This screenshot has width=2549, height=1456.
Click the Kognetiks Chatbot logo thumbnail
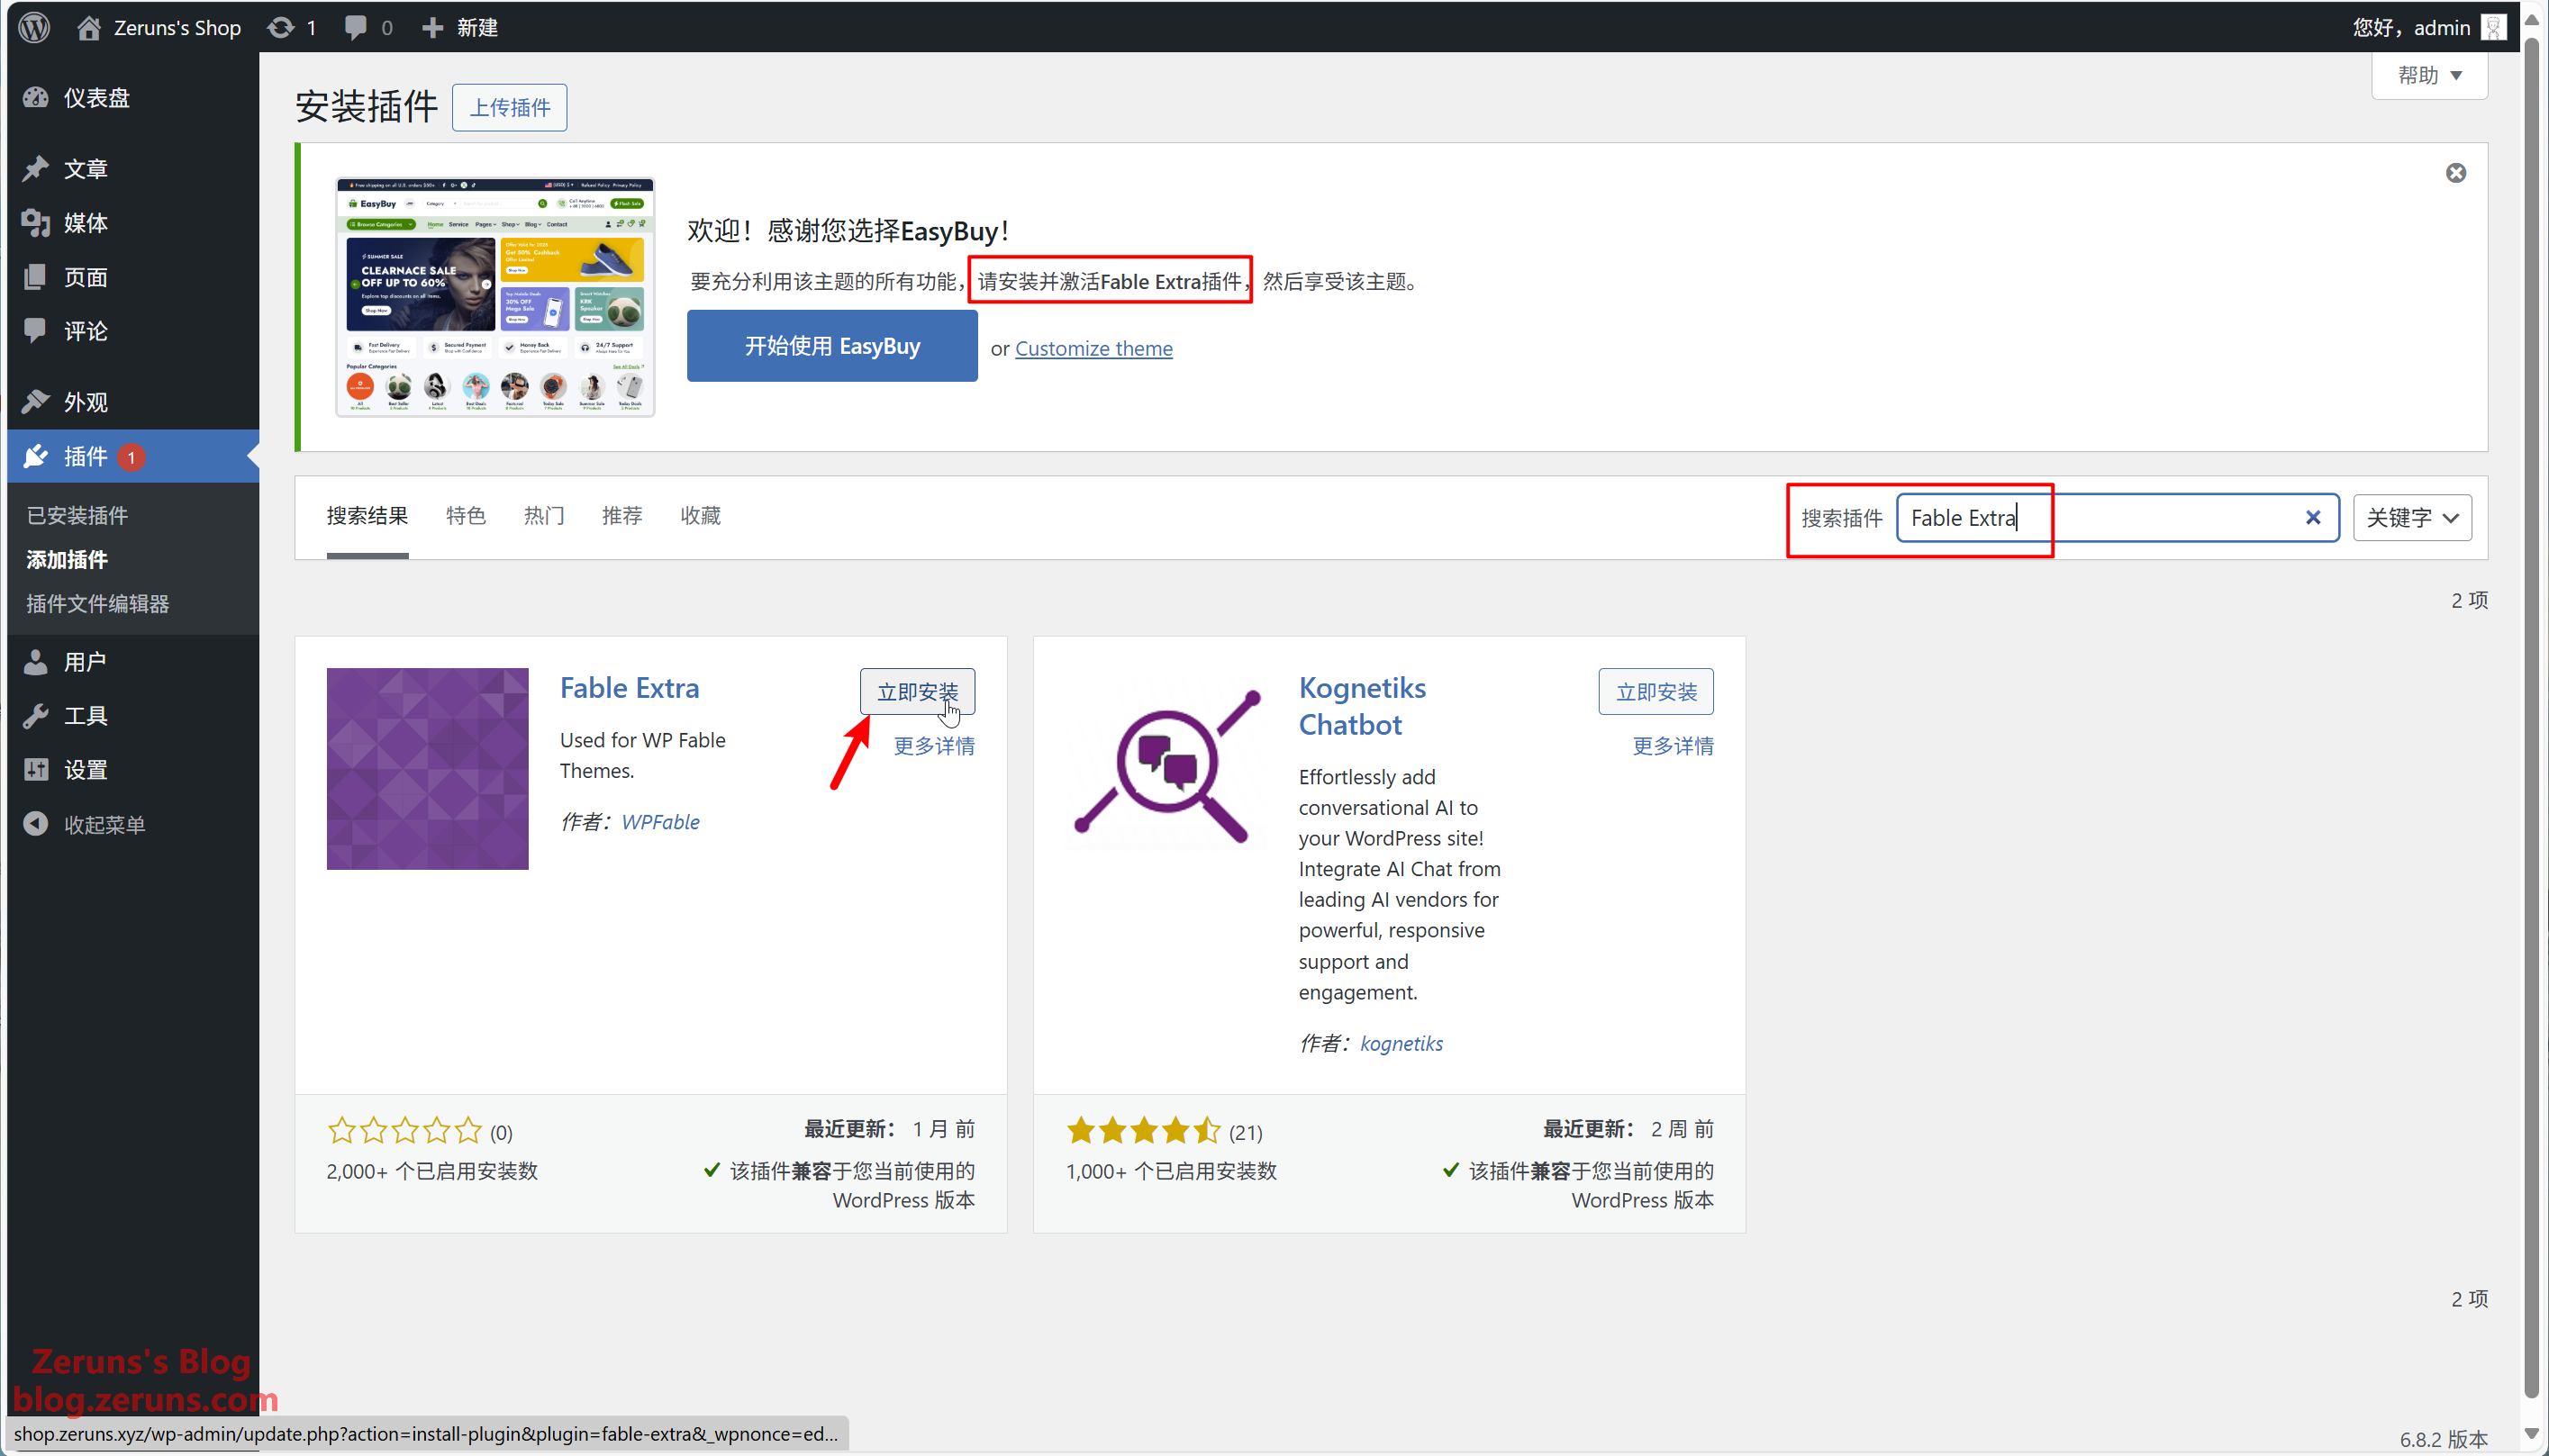pyautogui.click(x=1166, y=769)
